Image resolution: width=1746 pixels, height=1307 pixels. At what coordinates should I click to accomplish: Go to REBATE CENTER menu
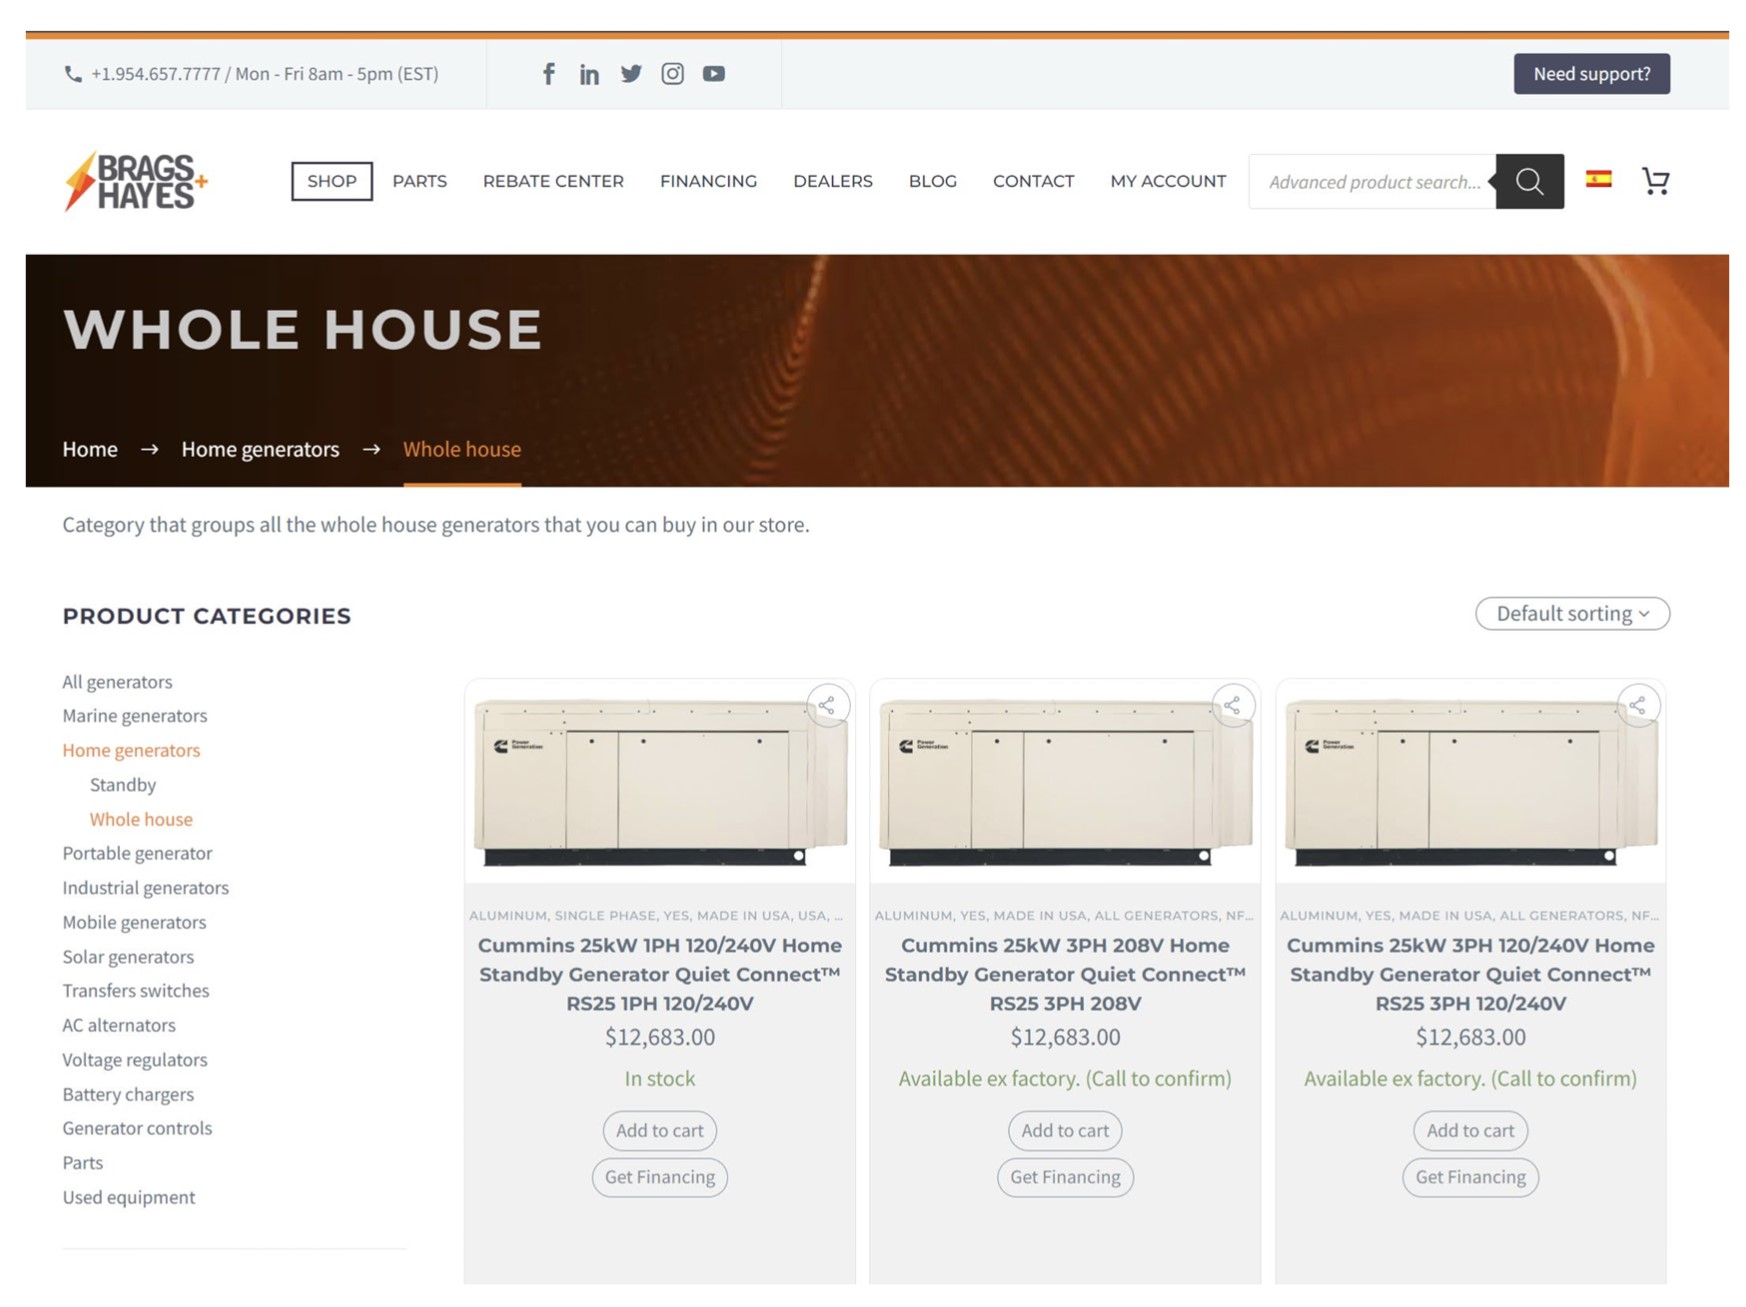553,181
